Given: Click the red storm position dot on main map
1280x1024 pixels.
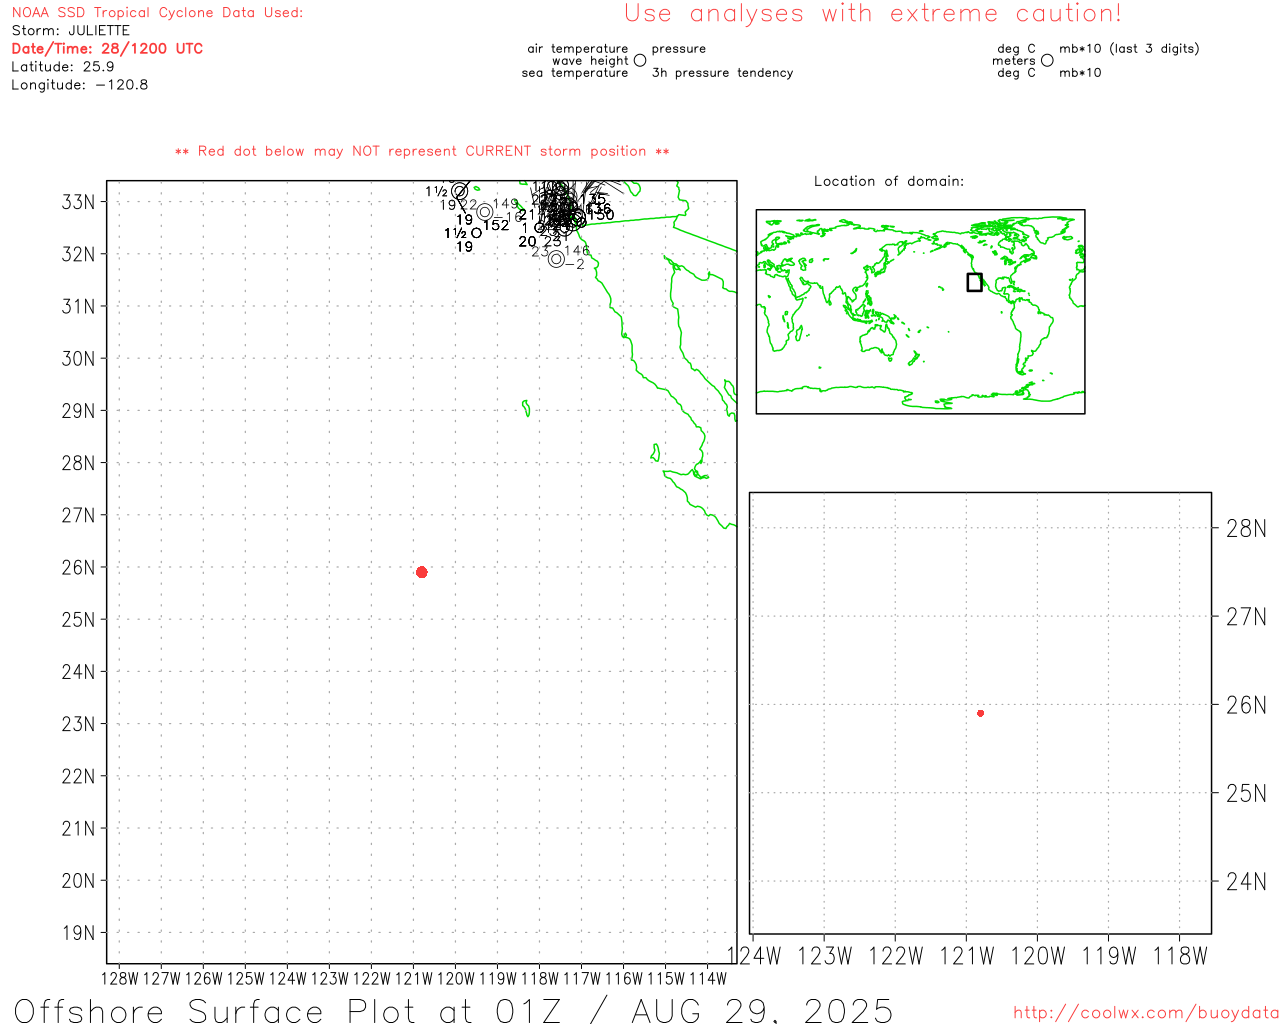Looking at the screenshot, I should [421, 572].
